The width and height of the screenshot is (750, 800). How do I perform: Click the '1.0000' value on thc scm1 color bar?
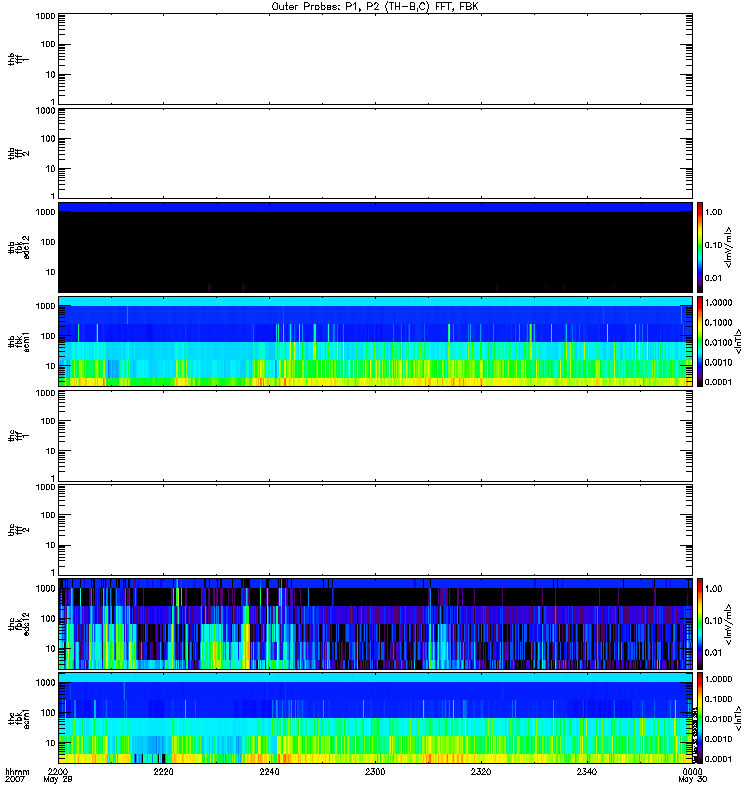(718, 679)
